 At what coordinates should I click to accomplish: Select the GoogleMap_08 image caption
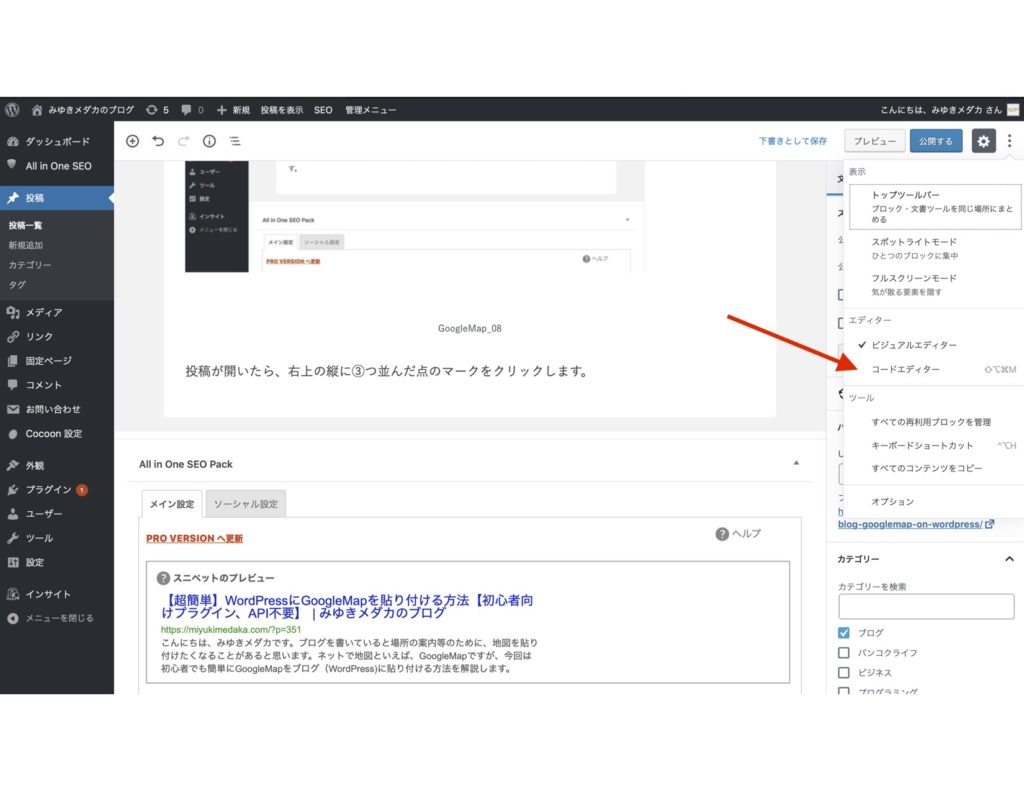coord(470,329)
